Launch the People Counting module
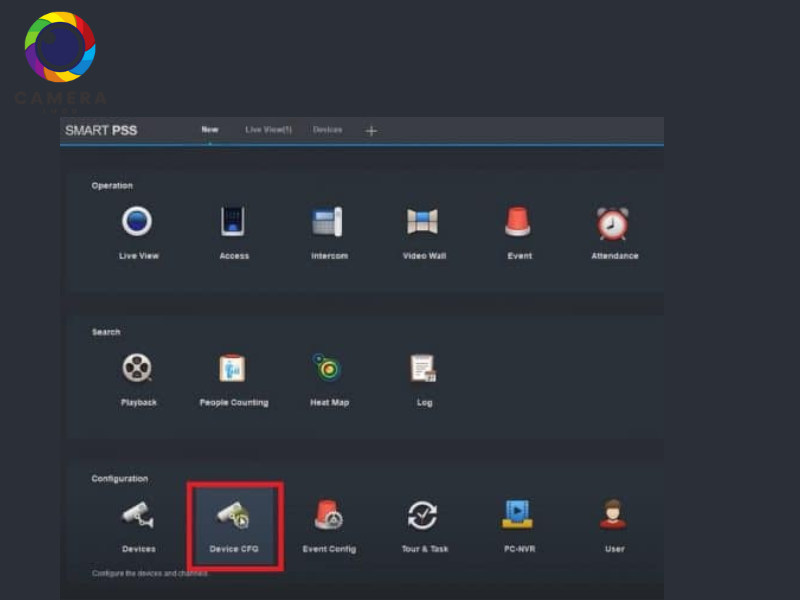 (x=233, y=370)
